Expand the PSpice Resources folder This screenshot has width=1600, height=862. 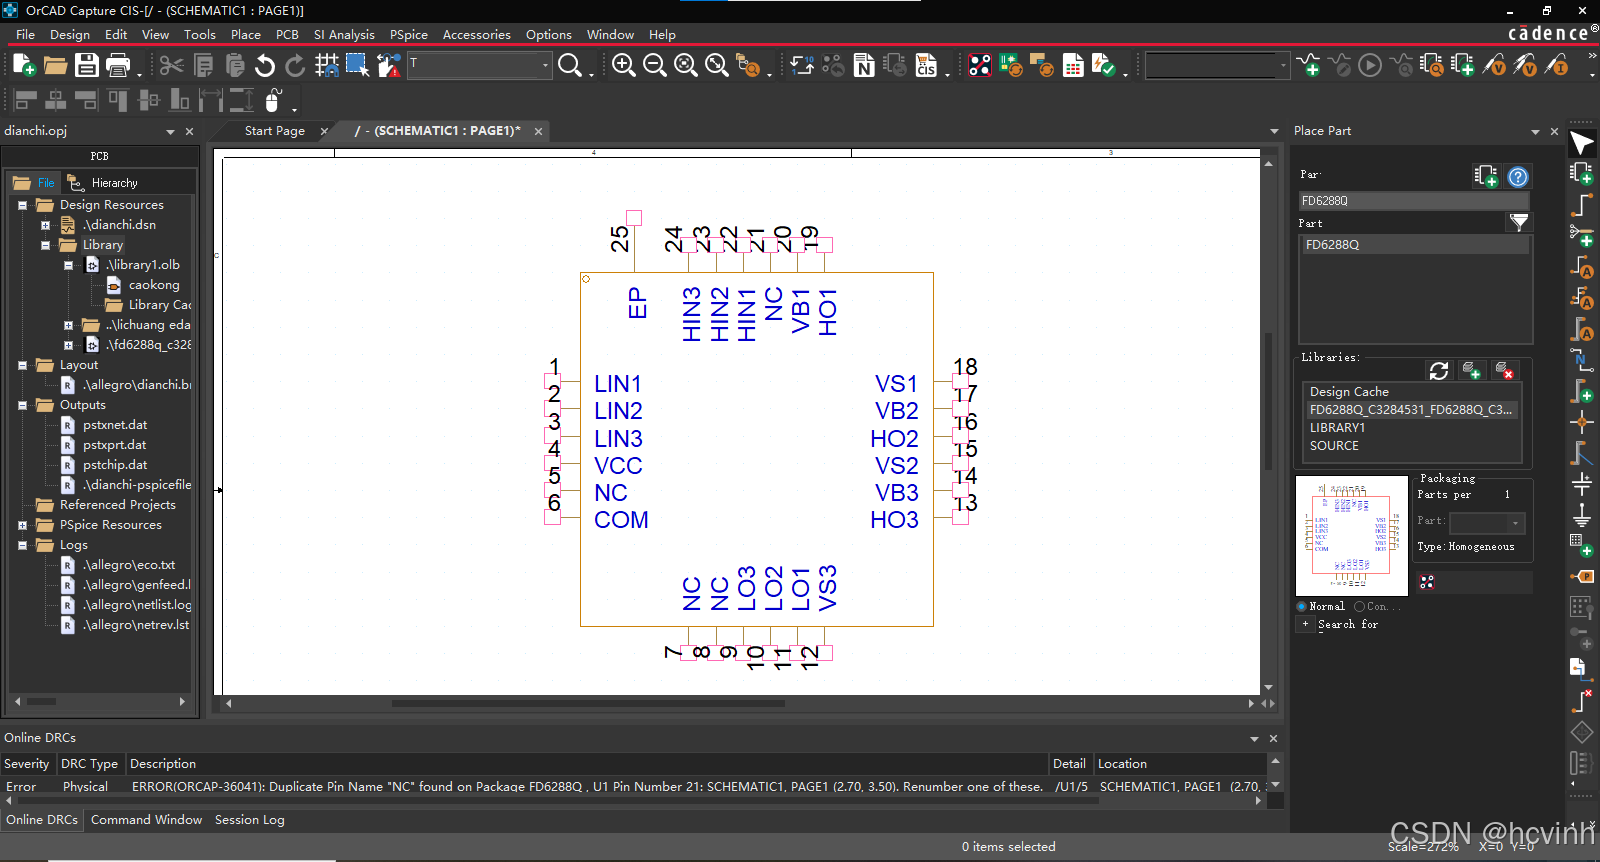click(22, 525)
